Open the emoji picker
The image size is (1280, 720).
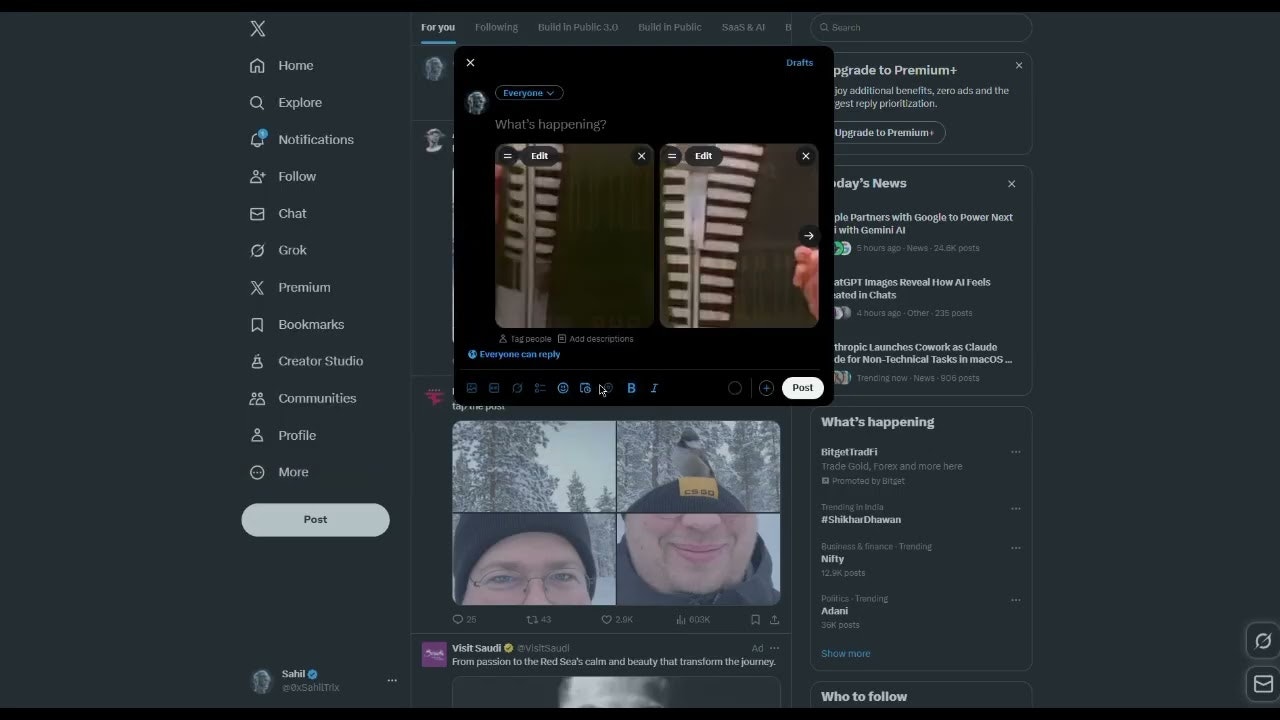tap(563, 388)
